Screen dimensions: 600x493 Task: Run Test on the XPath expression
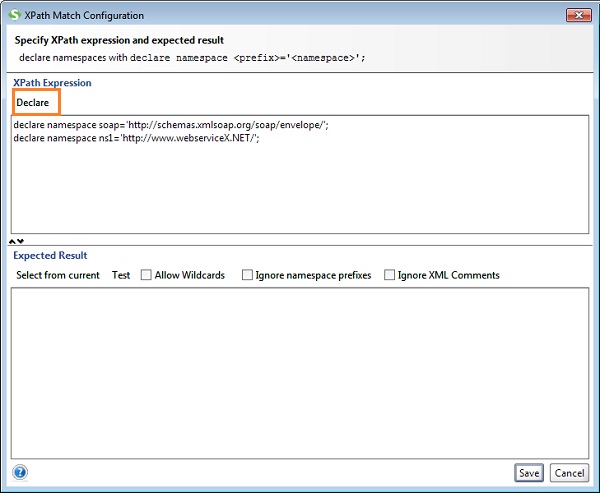pos(121,275)
